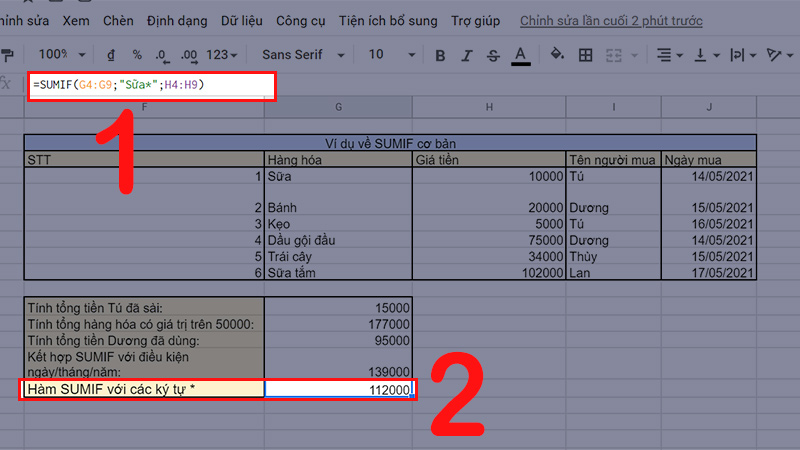Open the text rotation dropdown

780,55
